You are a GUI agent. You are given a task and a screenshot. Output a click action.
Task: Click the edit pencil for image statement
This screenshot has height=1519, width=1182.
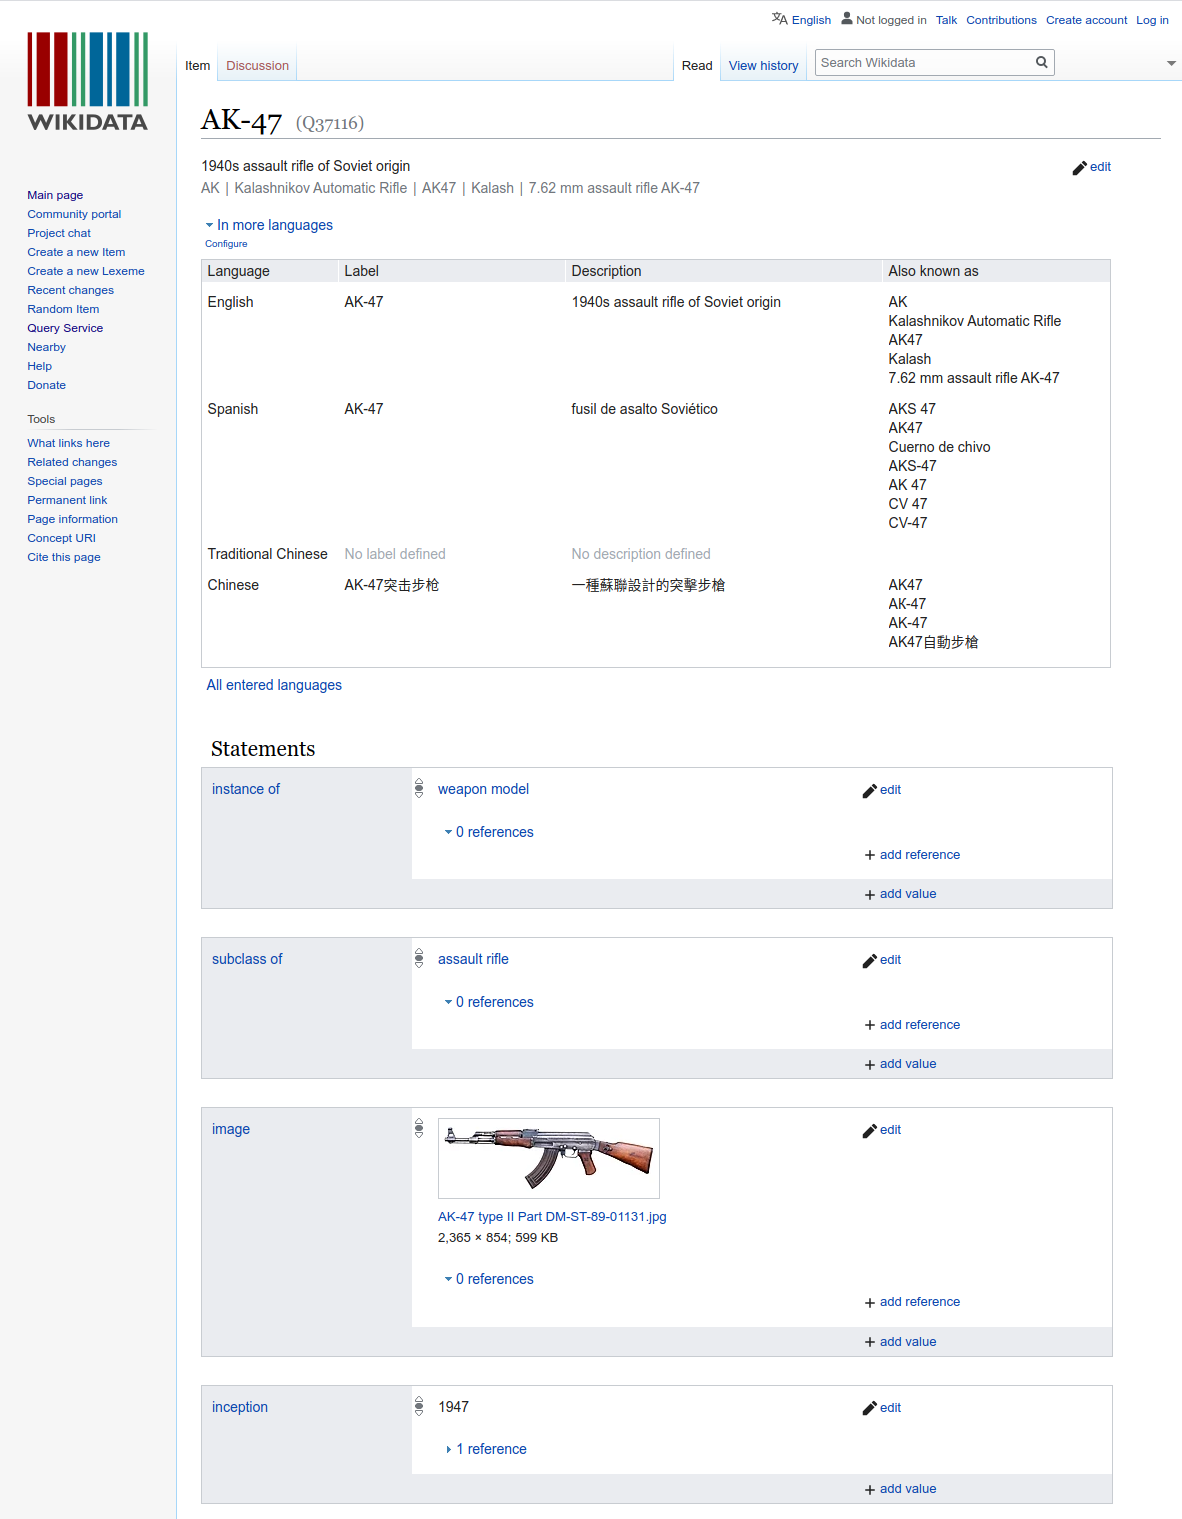click(870, 1131)
